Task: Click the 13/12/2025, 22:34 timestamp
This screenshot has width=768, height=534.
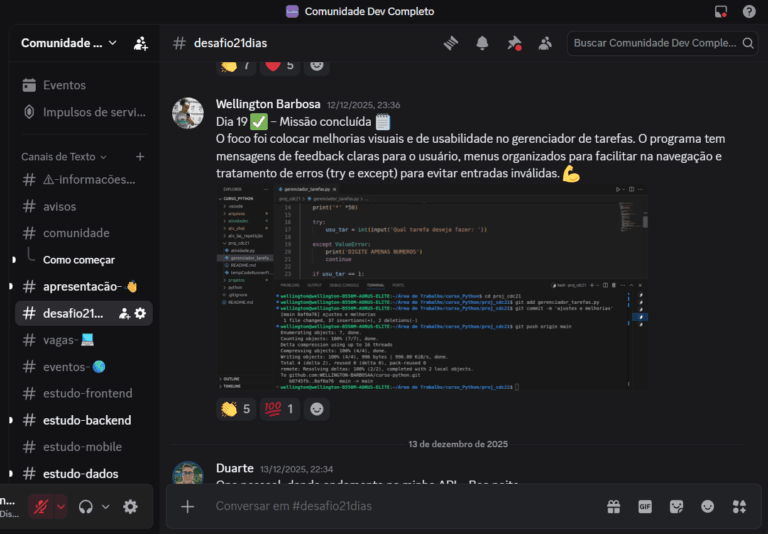Action: (296, 469)
